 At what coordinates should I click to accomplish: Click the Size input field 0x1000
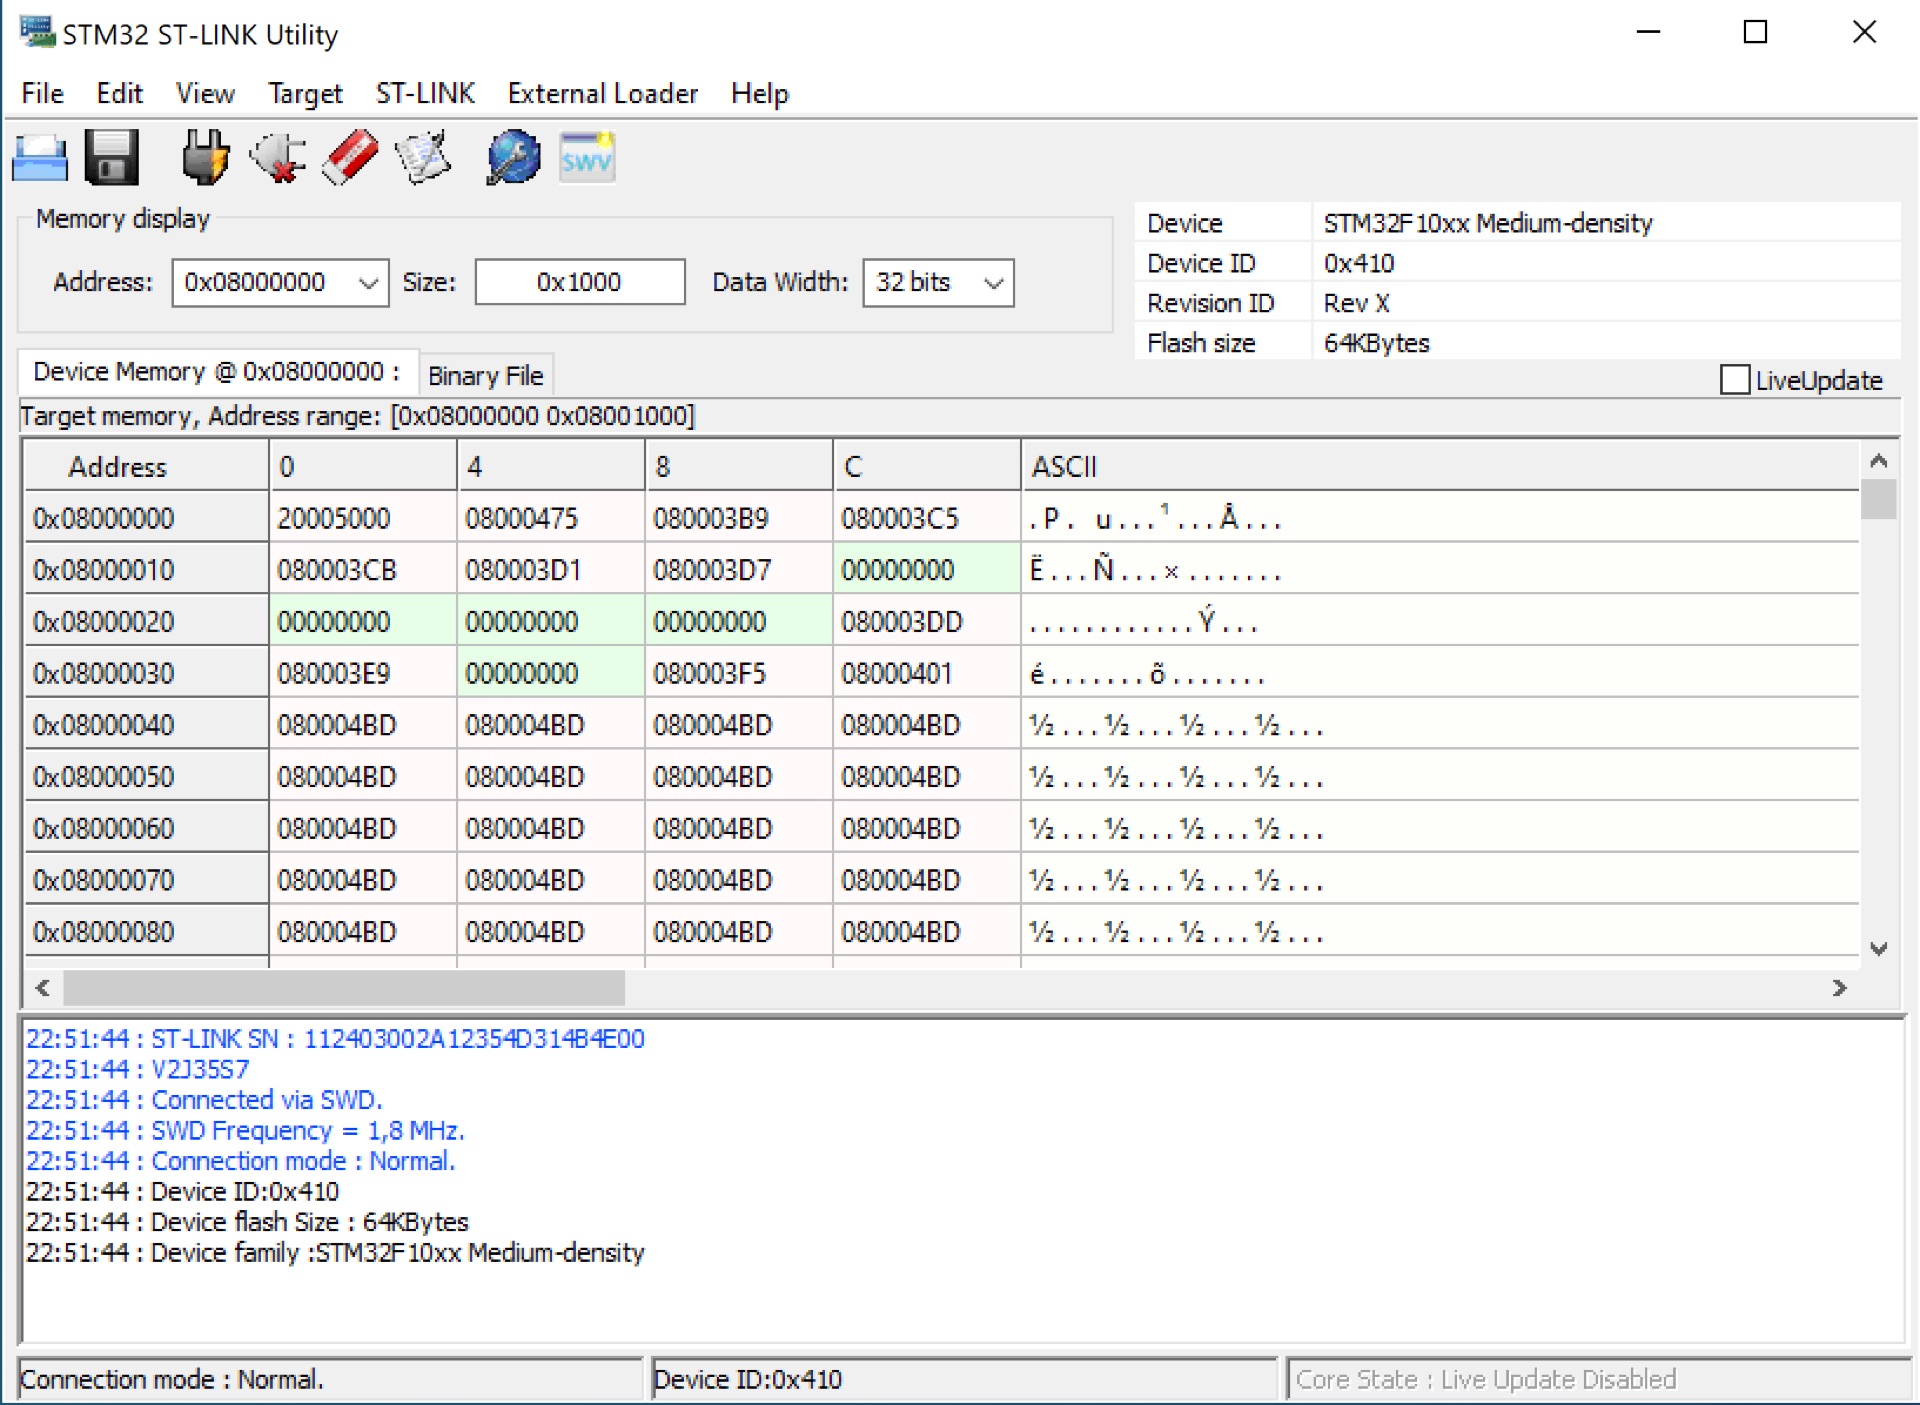pyautogui.click(x=580, y=283)
